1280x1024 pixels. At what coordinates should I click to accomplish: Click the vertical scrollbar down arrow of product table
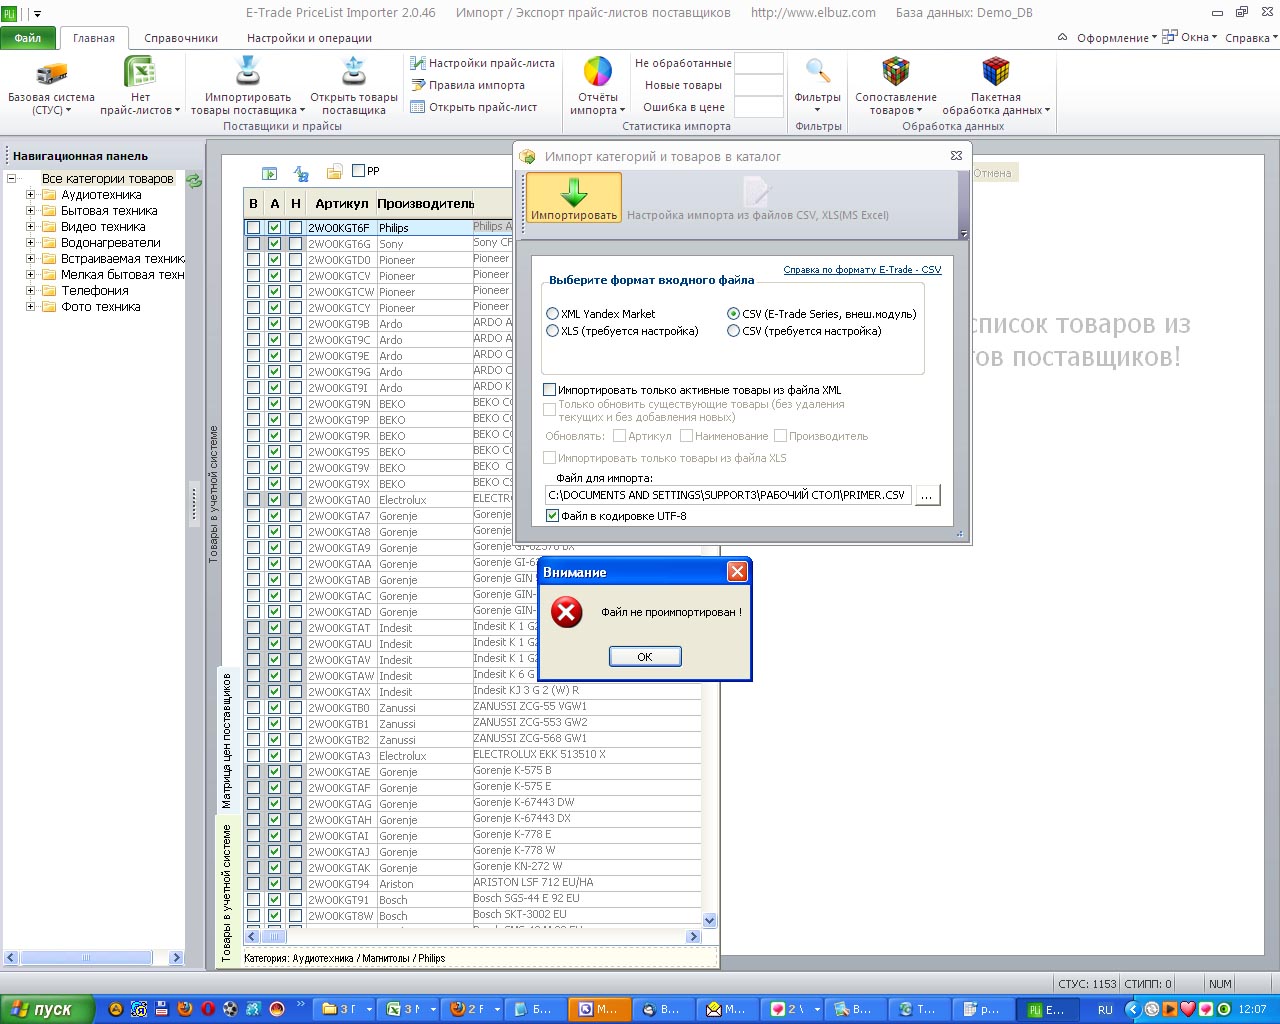(710, 920)
